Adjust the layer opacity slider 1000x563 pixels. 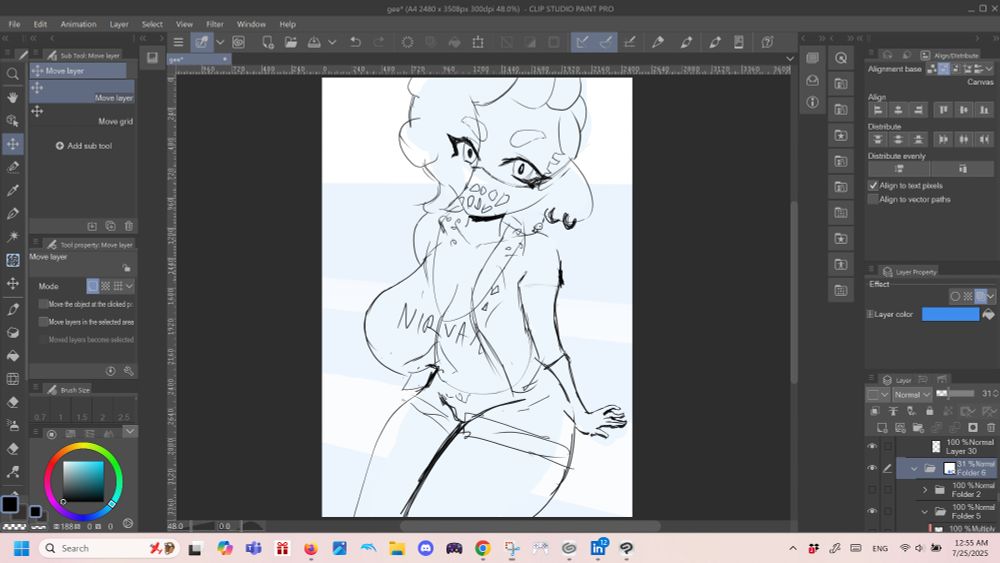(x=955, y=394)
